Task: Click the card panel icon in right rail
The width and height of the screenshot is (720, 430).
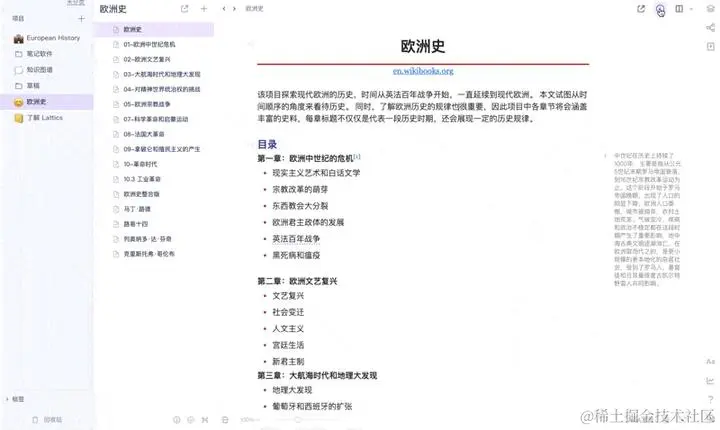Action: tap(710, 46)
